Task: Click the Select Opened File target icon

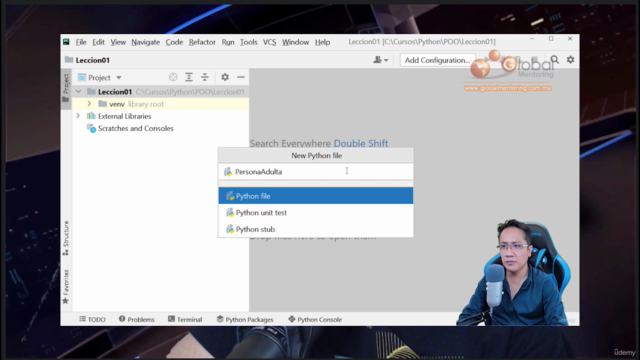Action: [173, 77]
